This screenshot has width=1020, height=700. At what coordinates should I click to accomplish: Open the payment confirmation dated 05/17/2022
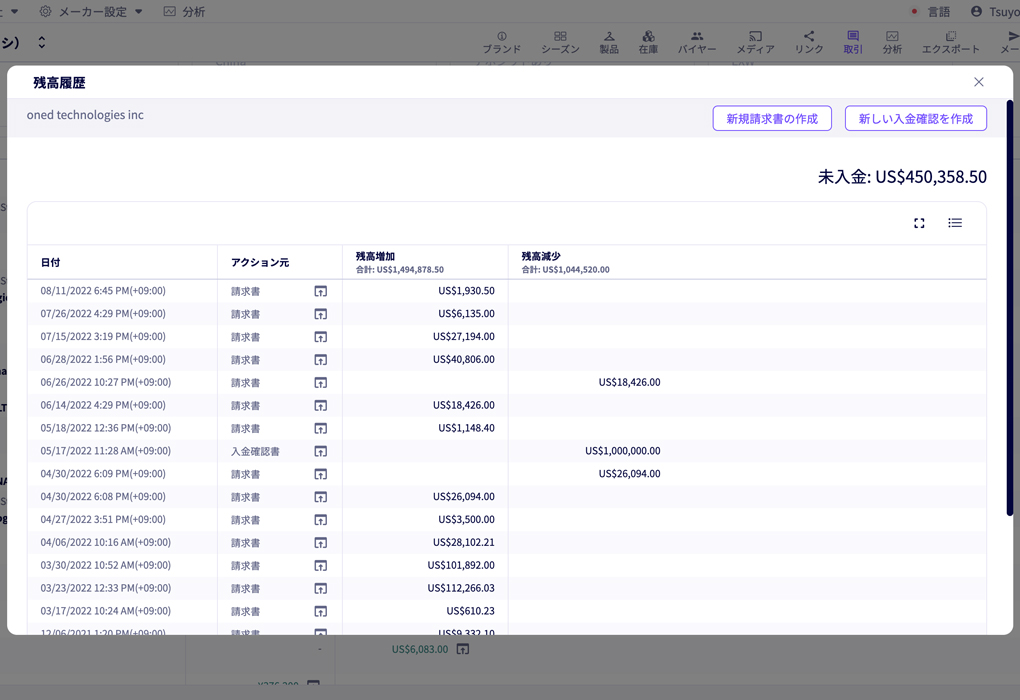coord(321,451)
